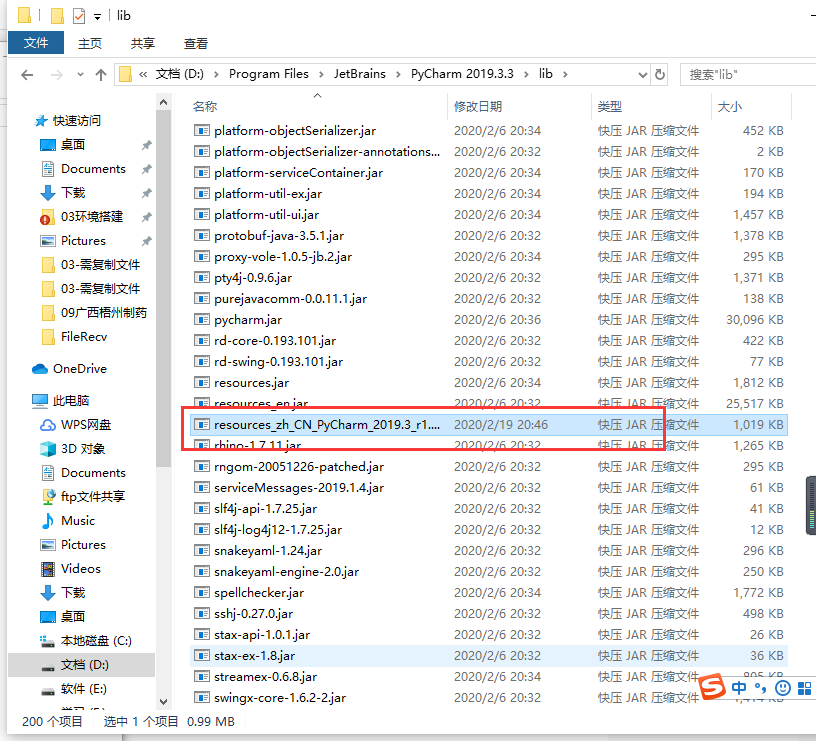
Task: Click sshj-0.27.0.jar file icon
Action: (x=201, y=614)
